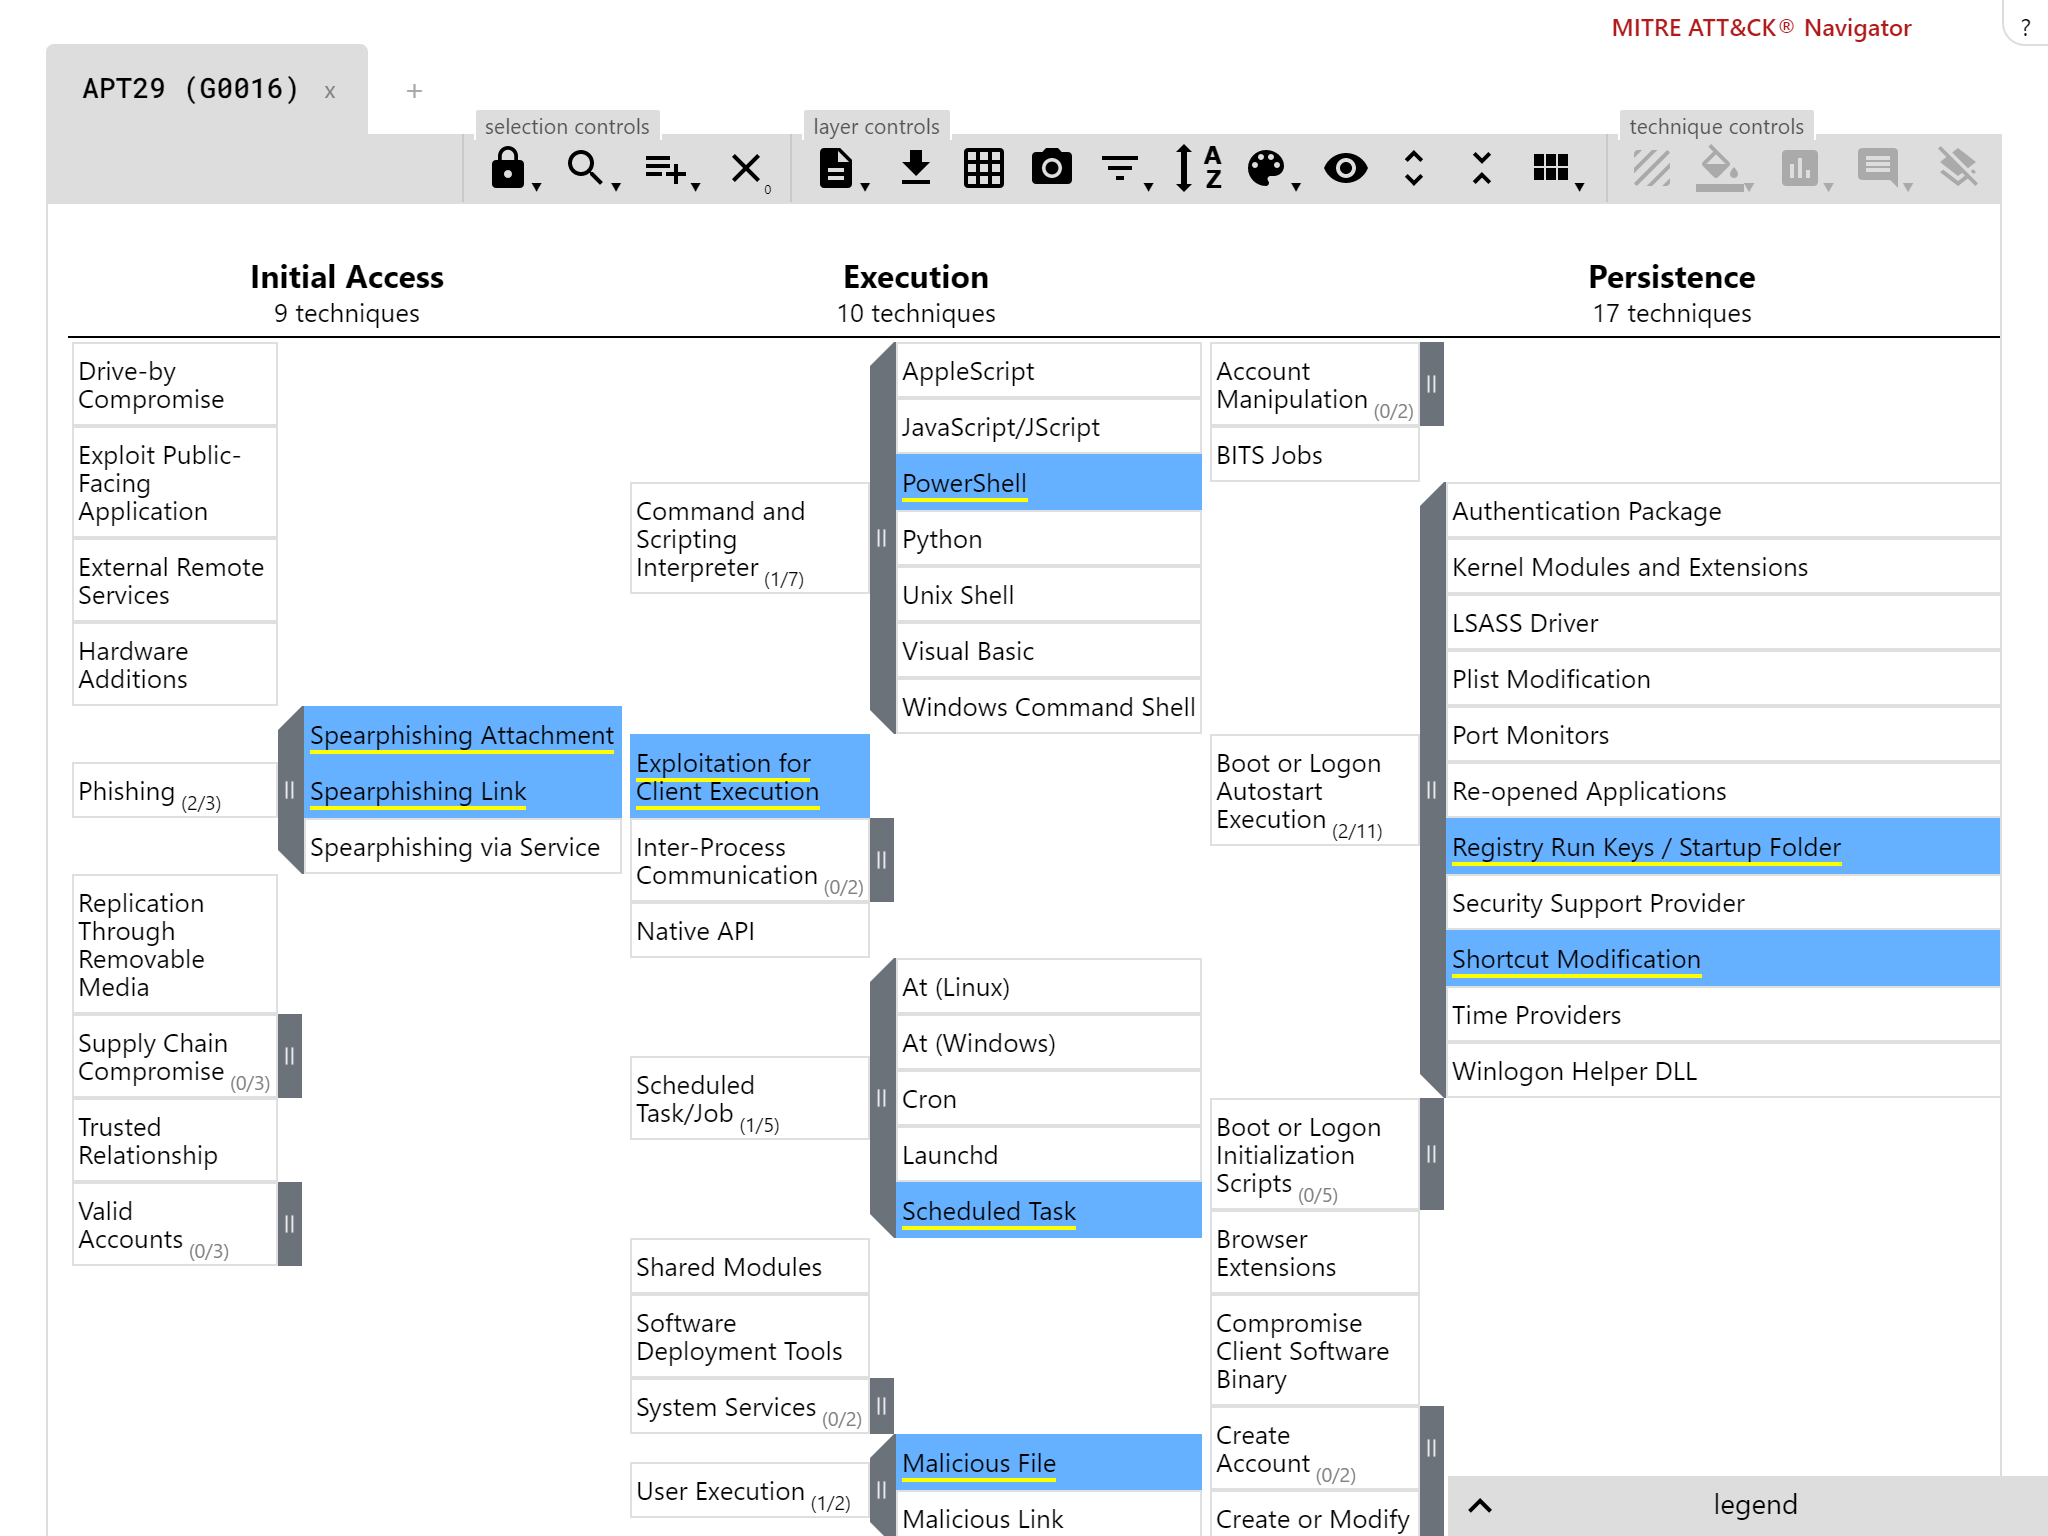This screenshot has height=1536, width=2048.
Task: Select the Python sub-technique
Action: [x=1049, y=539]
